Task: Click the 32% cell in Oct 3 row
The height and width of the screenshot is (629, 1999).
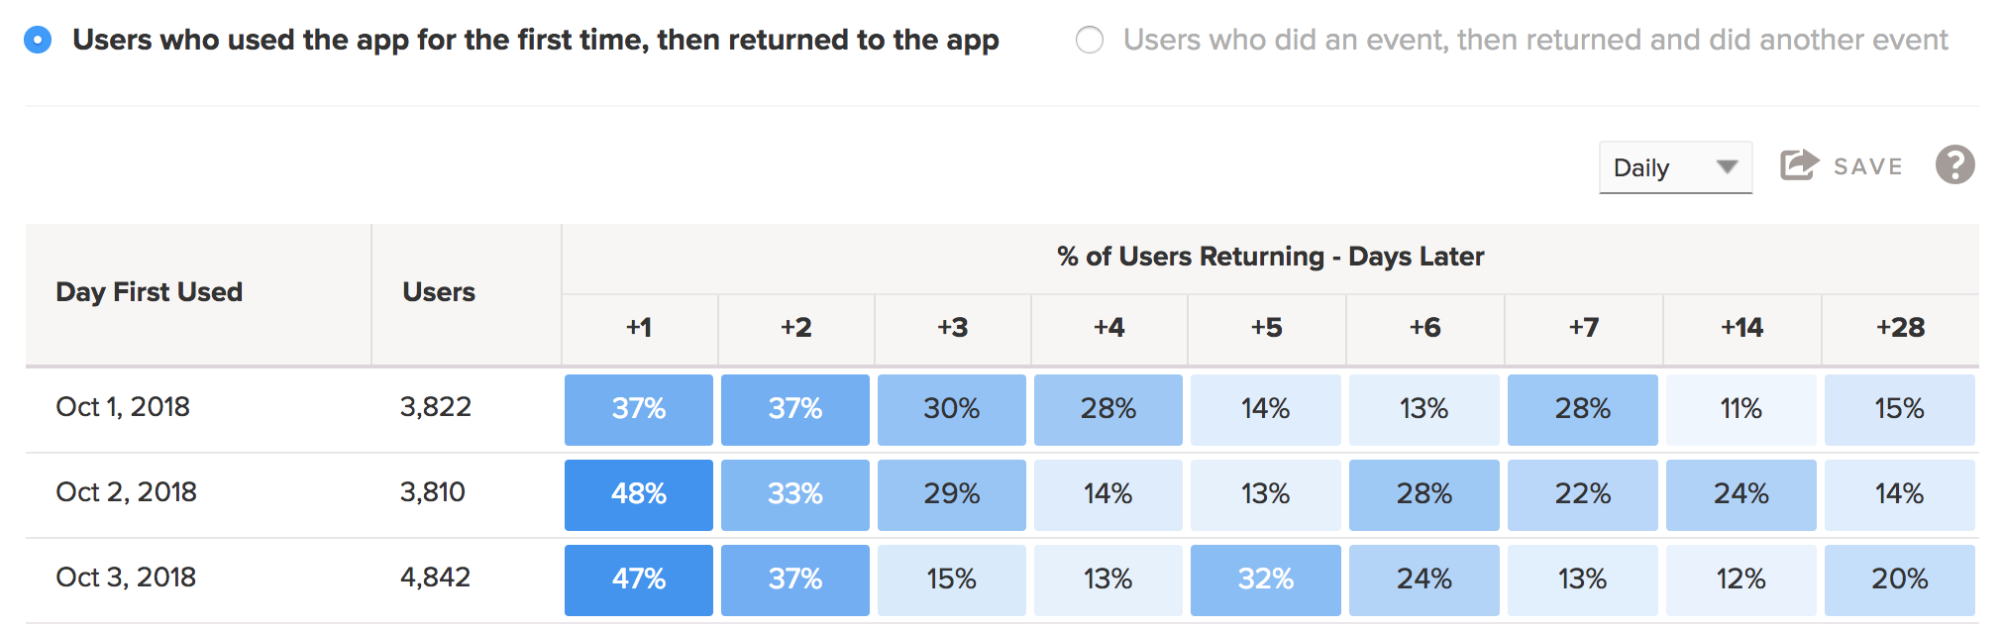Action: click(1265, 579)
